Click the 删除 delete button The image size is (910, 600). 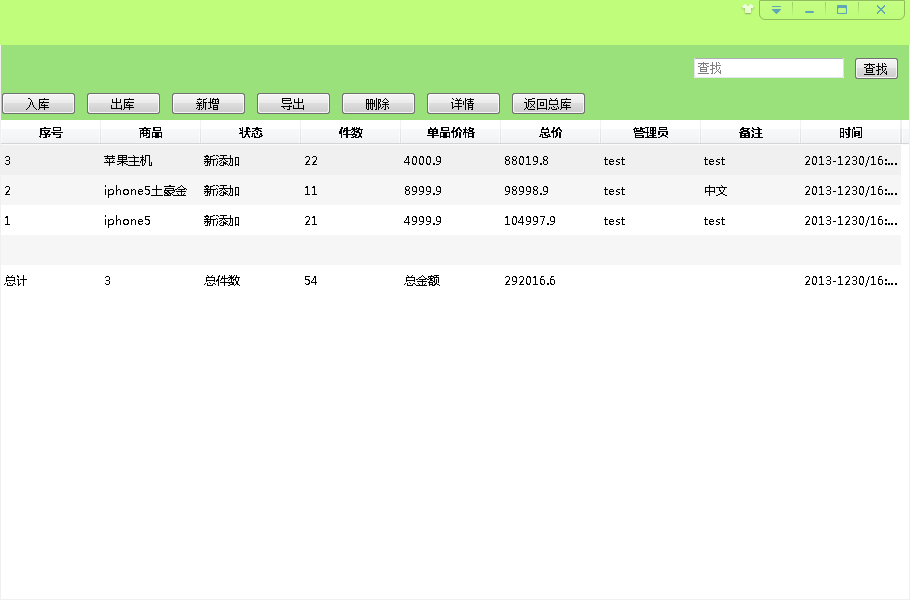tap(378, 104)
